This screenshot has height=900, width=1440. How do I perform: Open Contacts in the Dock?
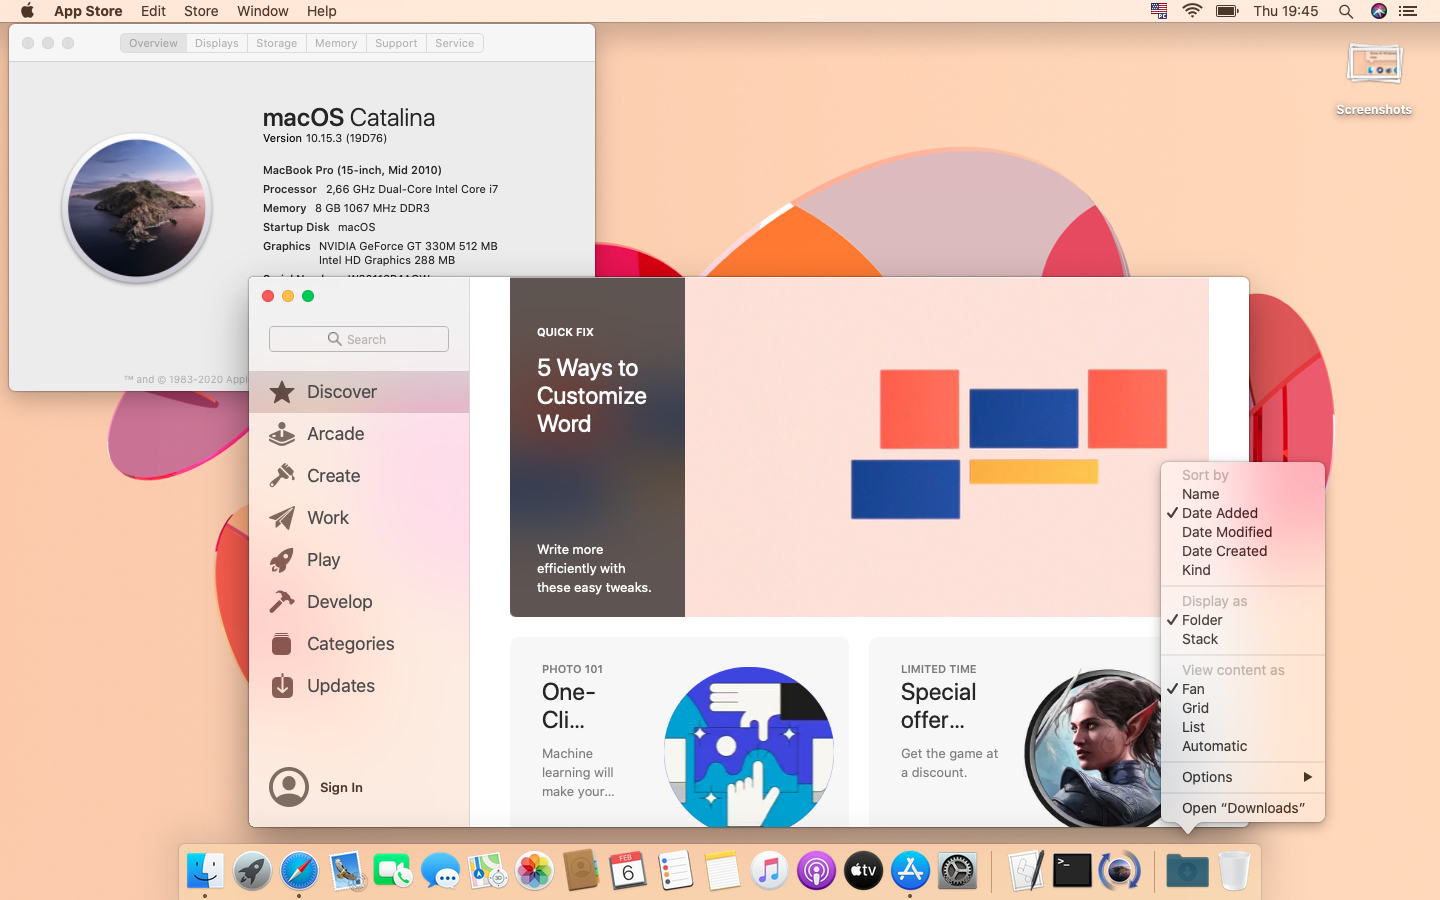click(x=581, y=871)
